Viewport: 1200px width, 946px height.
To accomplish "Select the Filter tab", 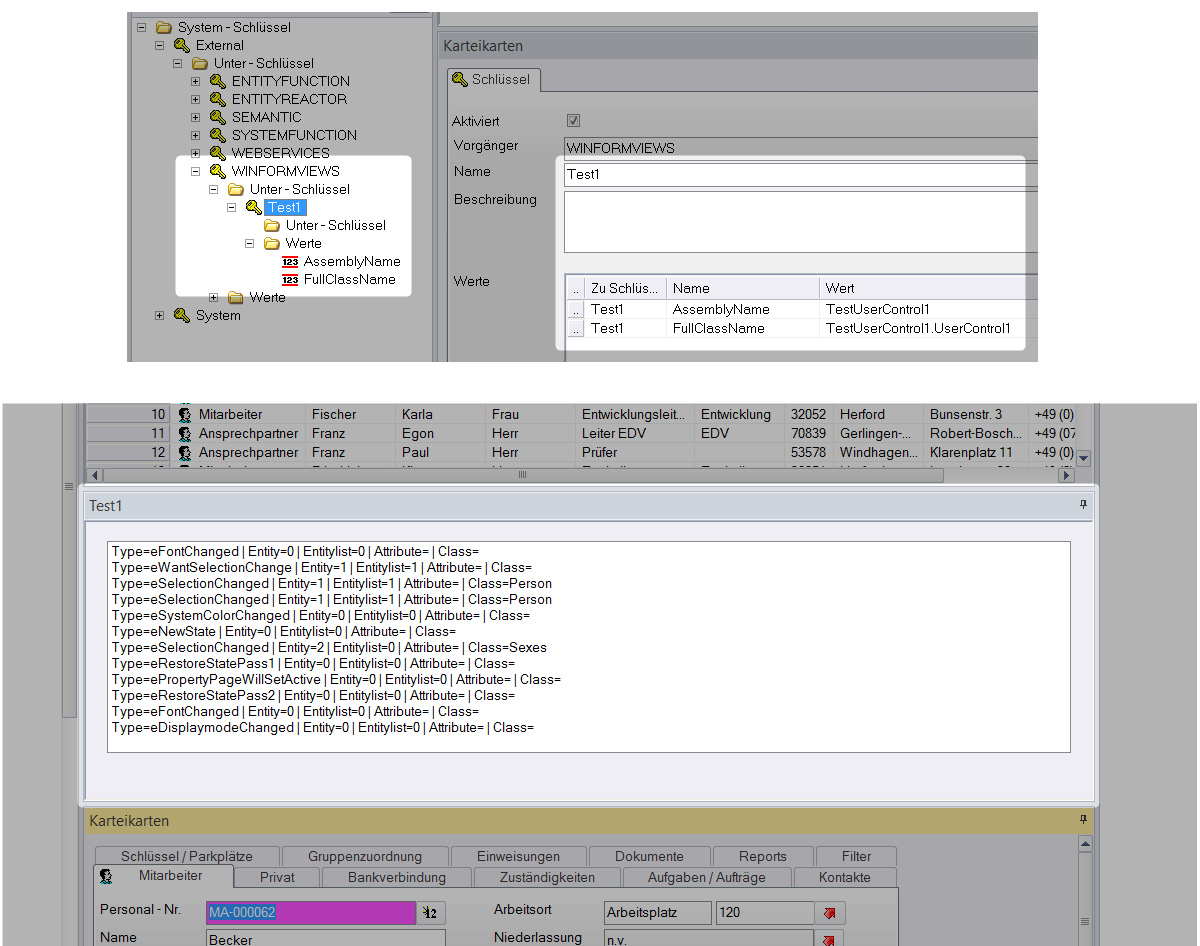I will coord(856,856).
